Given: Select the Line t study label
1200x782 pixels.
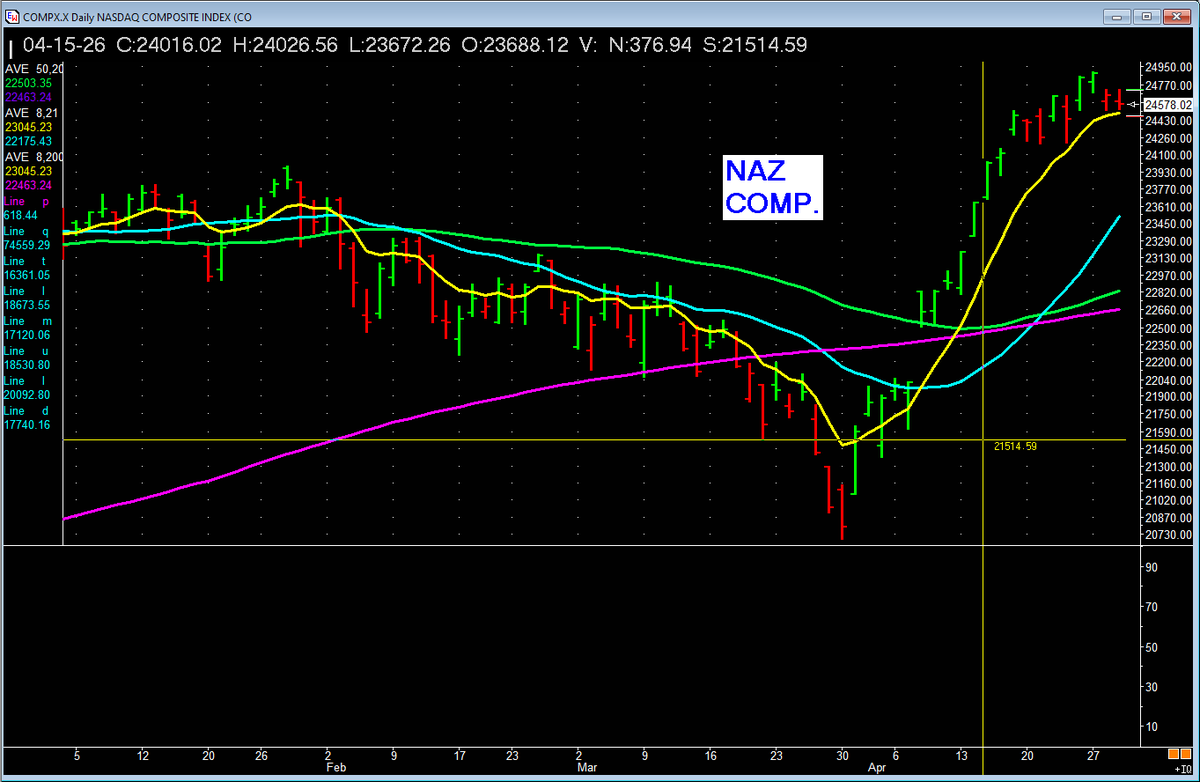Looking at the screenshot, I should [27, 261].
